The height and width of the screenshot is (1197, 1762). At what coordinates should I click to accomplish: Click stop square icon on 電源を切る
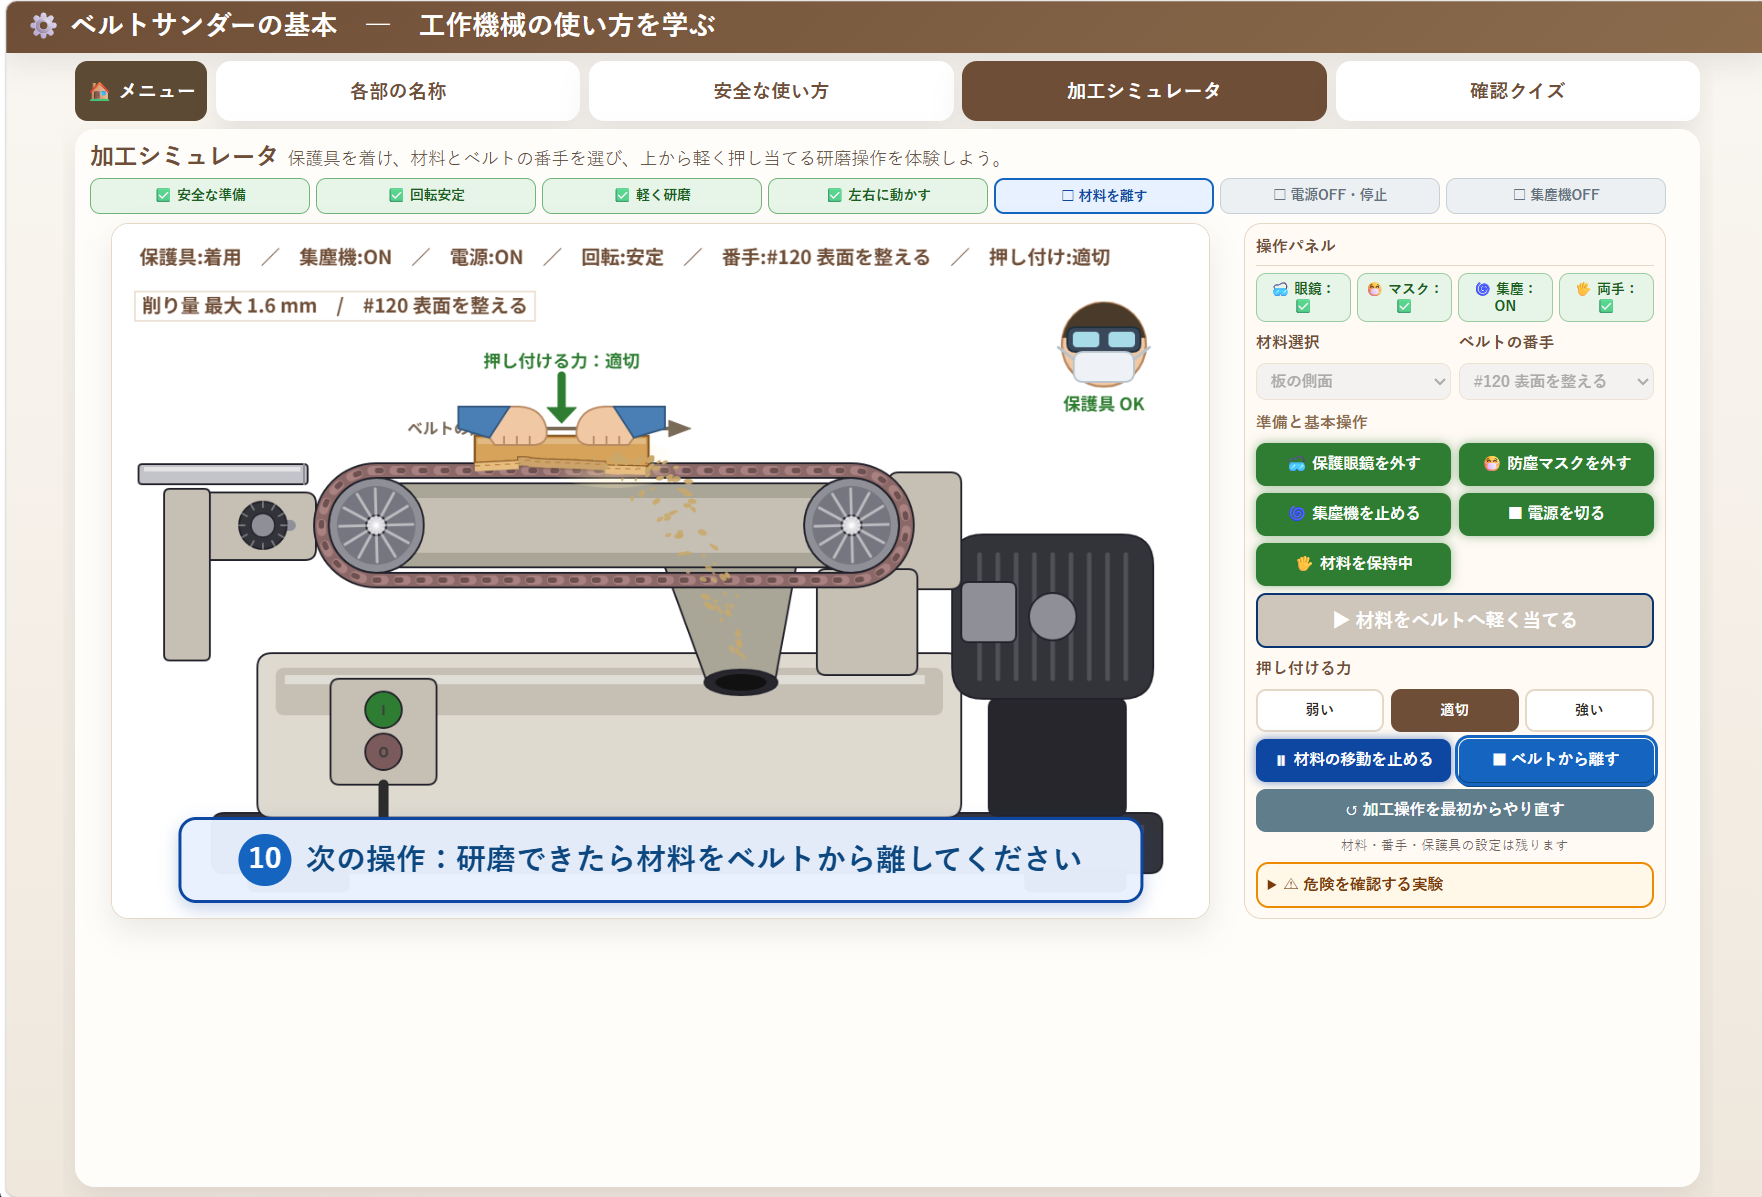coord(1515,513)
